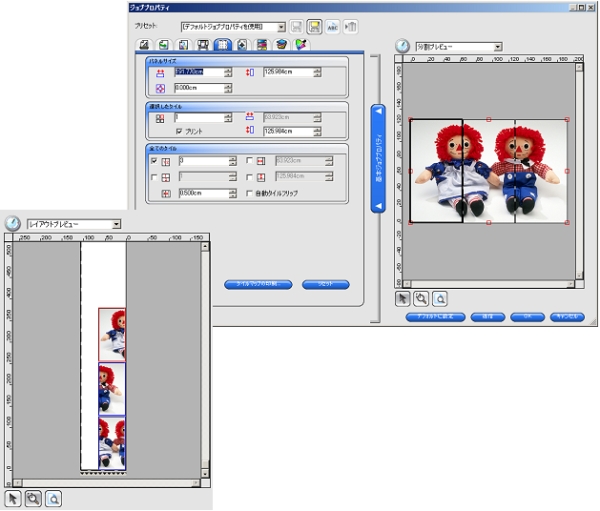Select the active tiling grid tab
The height and width of the screenshot is (511, 600).
coord(222,45)
